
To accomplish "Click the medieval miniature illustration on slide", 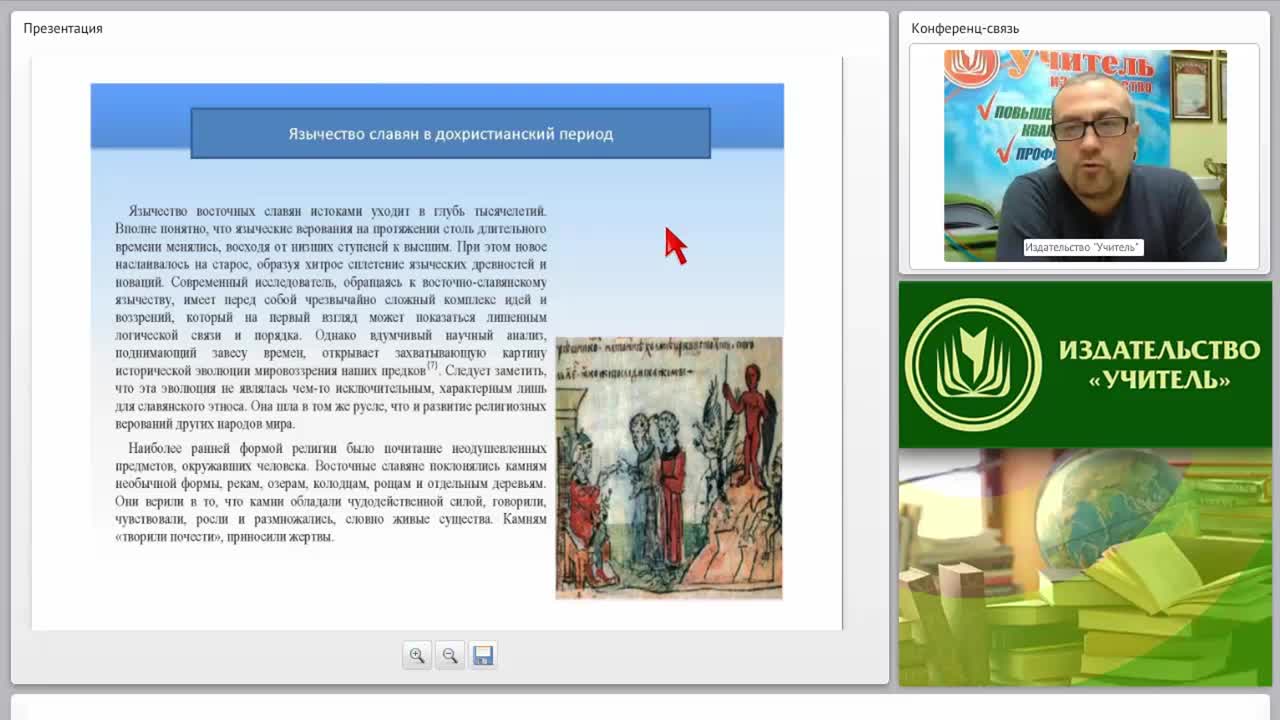I will tap(669, 468).
